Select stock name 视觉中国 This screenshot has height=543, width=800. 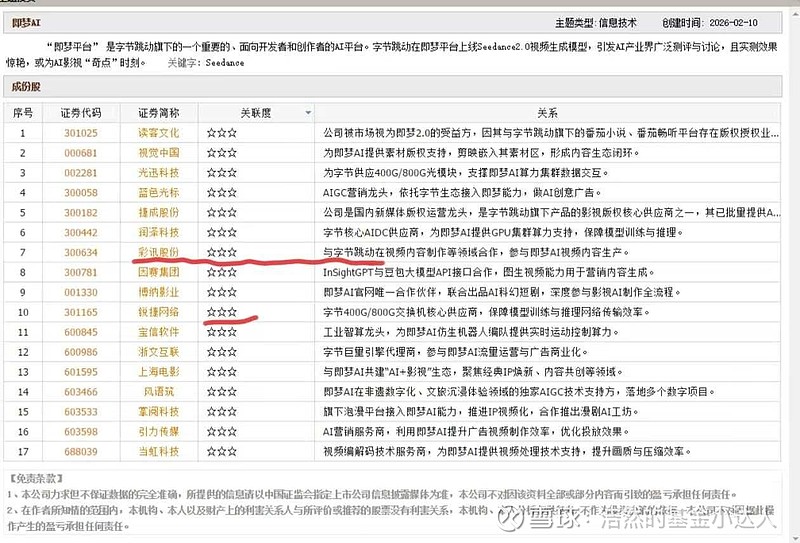(x=159, y=153)
